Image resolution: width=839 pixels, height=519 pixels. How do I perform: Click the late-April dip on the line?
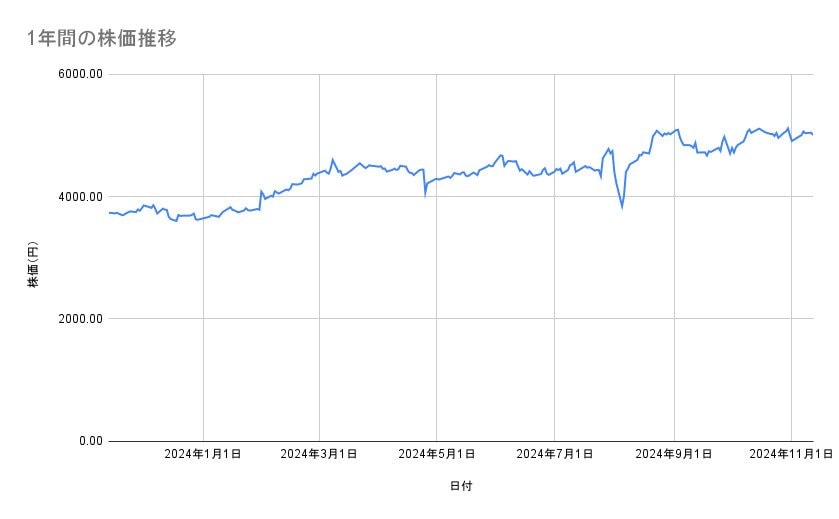click(x=425, y=194)
